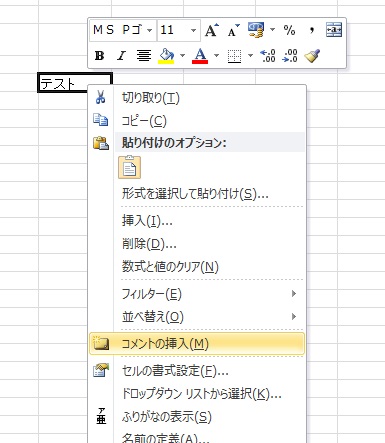
Task: Click the furigana display icon
Action: point(101,416)
